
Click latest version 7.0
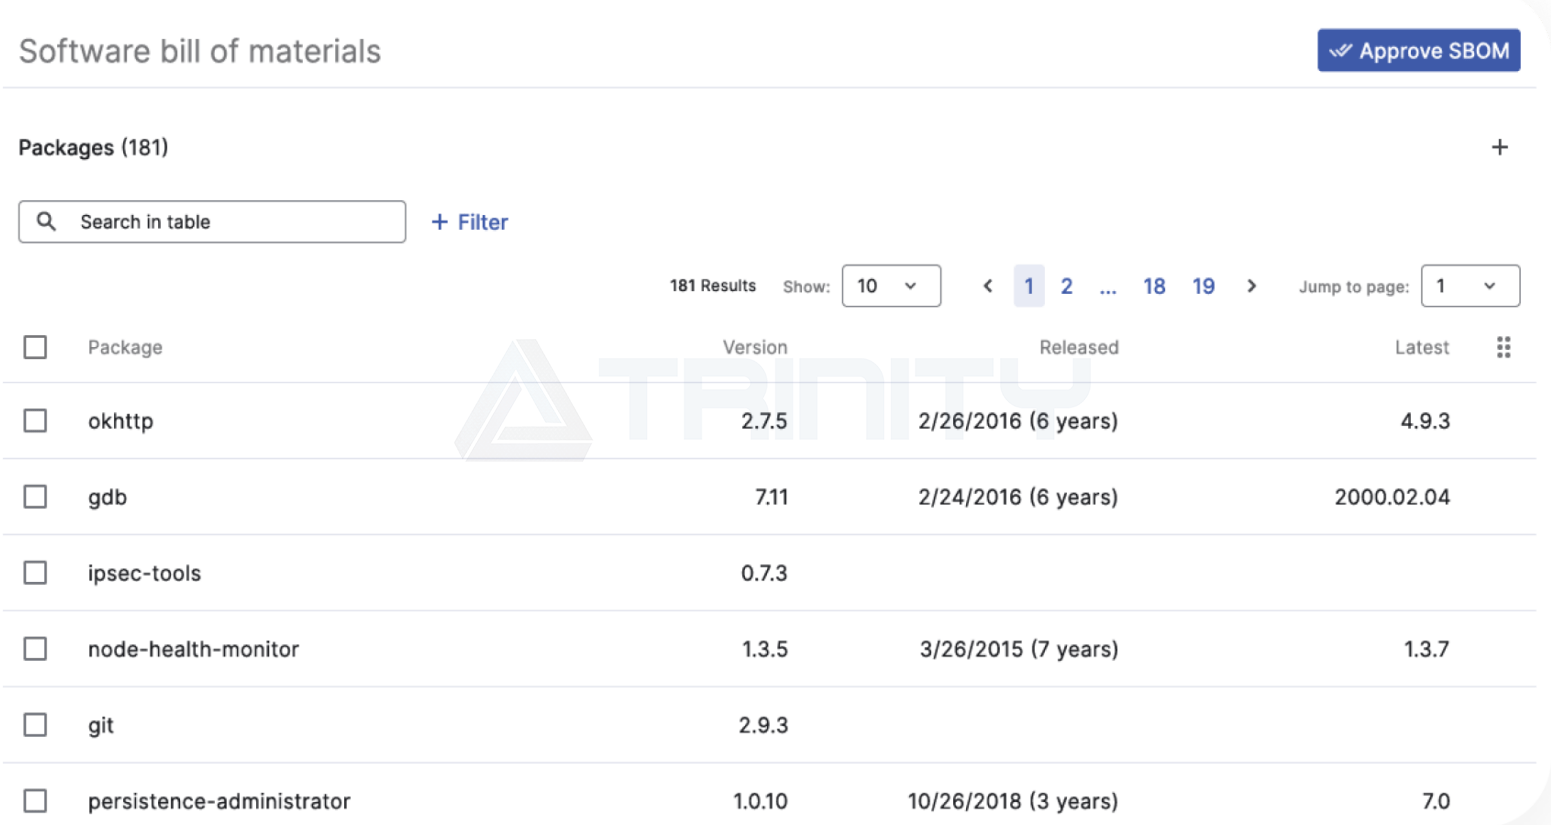1436,801
